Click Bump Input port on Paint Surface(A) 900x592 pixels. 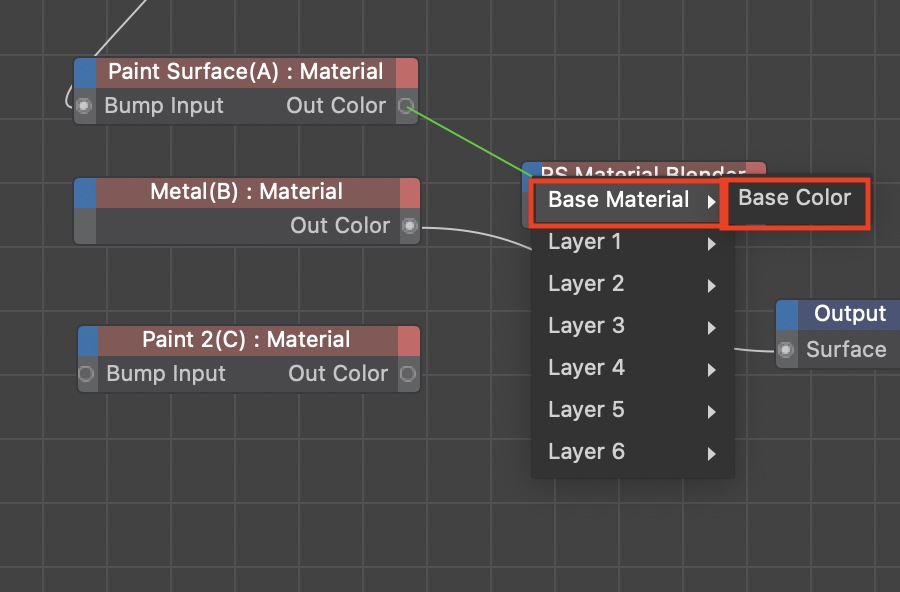tap(86, 106)
